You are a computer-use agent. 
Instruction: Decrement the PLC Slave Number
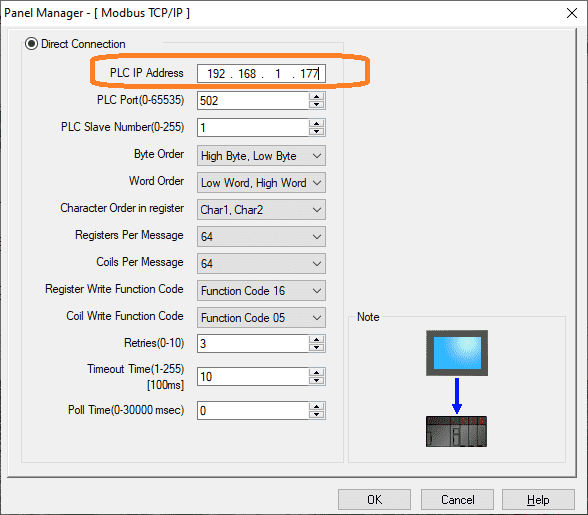[317, 132]
